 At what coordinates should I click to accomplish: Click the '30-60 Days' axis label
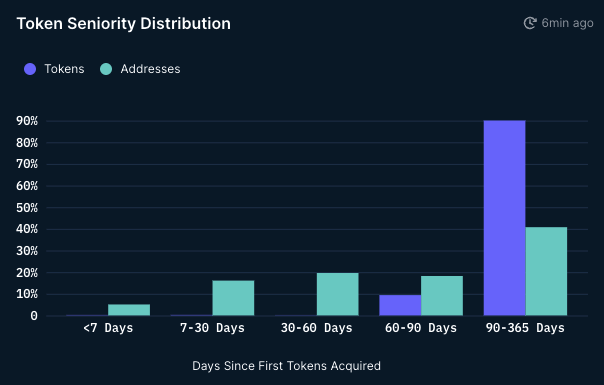(x=317, y=328)
